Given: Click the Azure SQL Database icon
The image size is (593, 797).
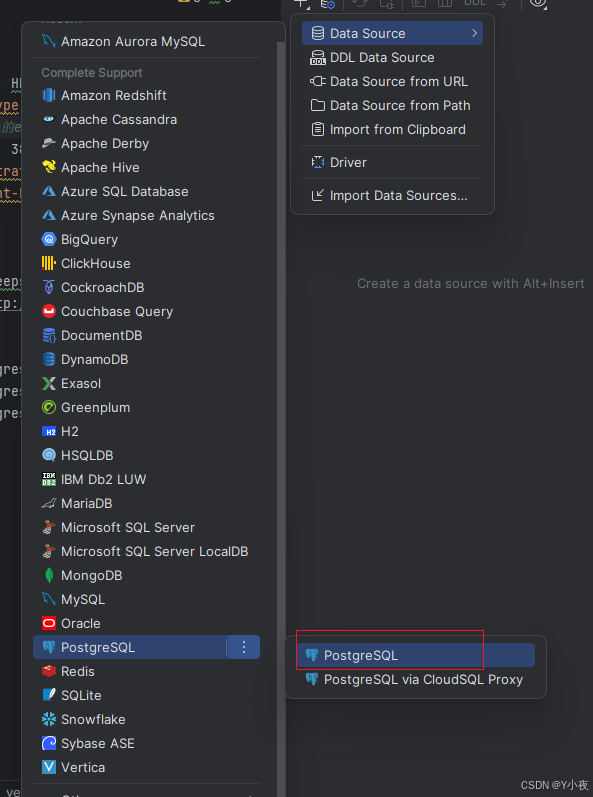Looking at the screenshot, I should [49, 192].
